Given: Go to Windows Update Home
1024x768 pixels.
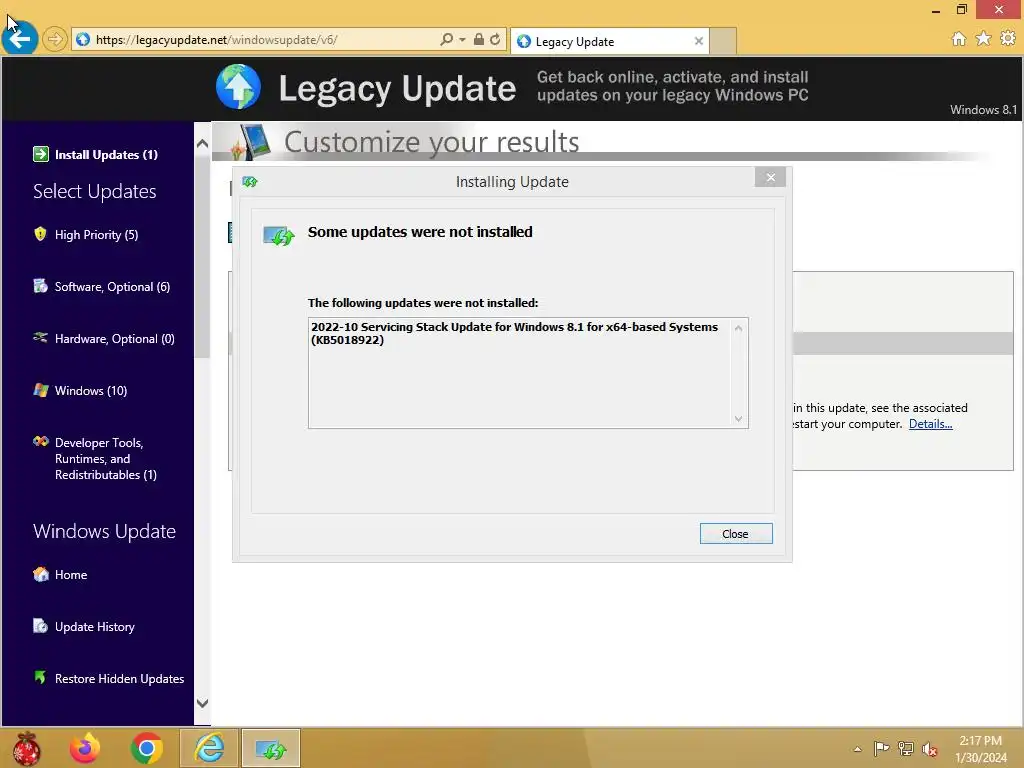Looking at the screenshot, I should tap(71, 575).
